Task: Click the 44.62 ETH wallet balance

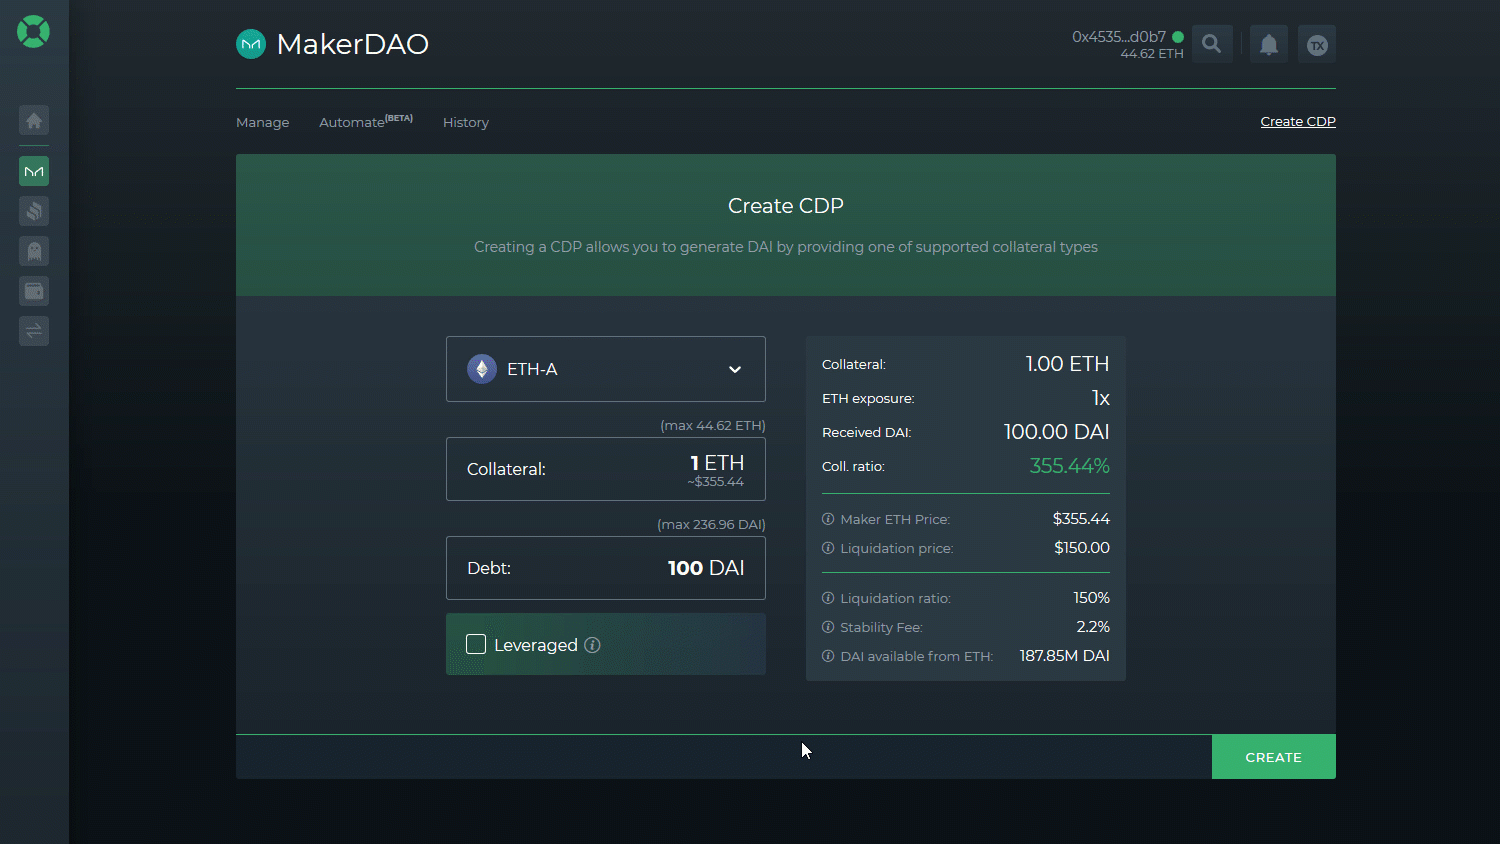Action: click(1152, 54)
